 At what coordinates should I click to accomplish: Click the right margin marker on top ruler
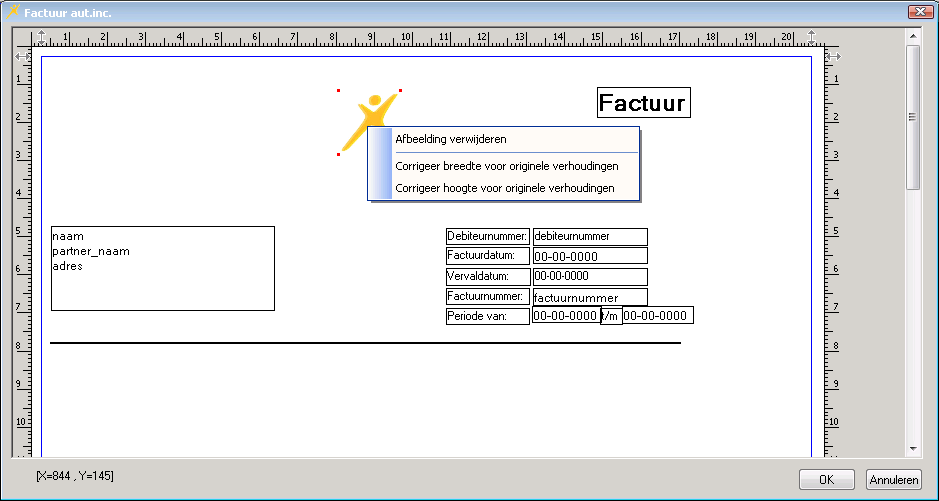pos(811,38)
